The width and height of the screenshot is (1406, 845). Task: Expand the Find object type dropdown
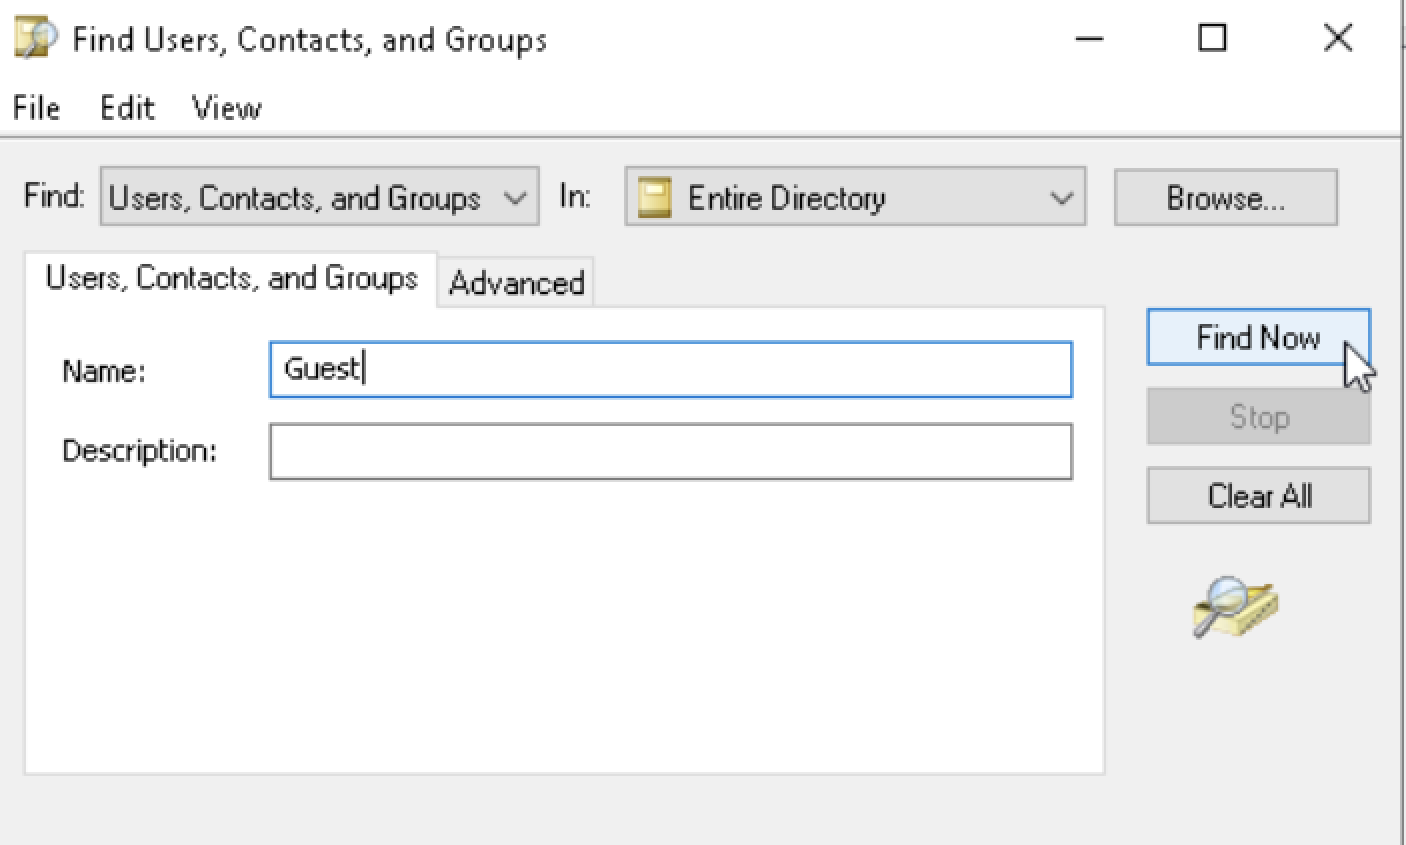click(x=319, y=197)
